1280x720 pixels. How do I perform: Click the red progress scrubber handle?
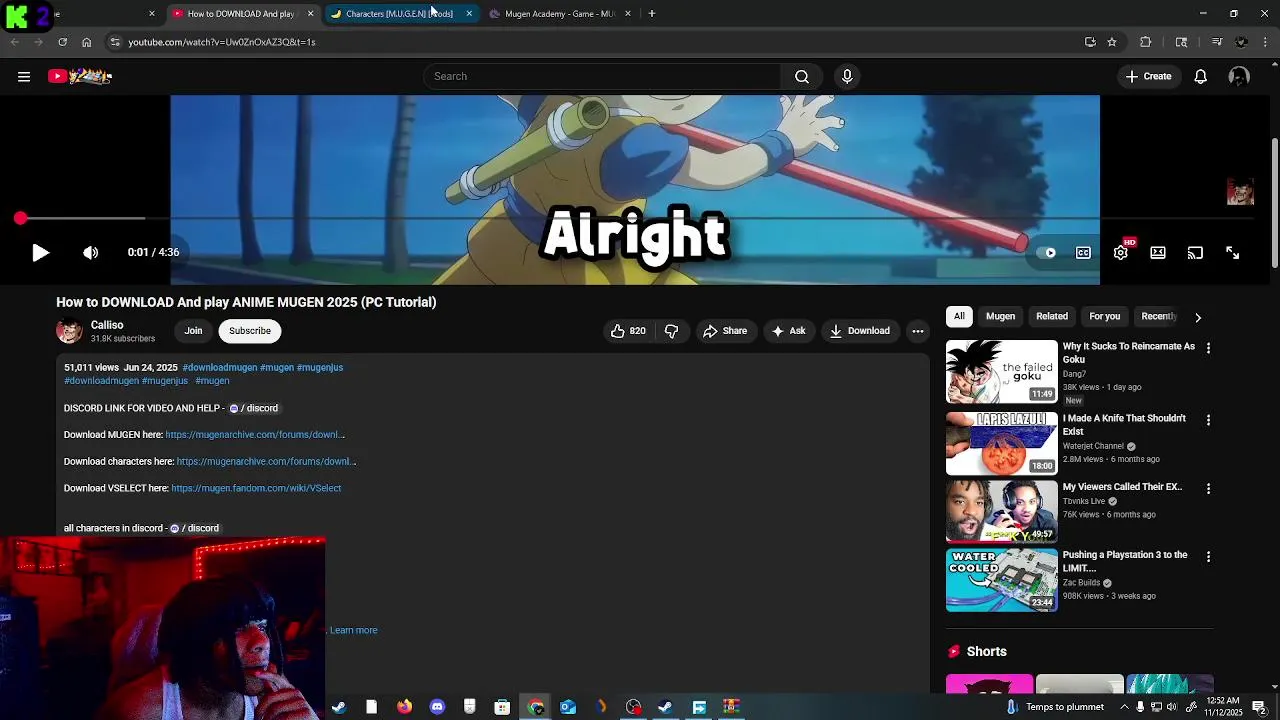[20, 218]
